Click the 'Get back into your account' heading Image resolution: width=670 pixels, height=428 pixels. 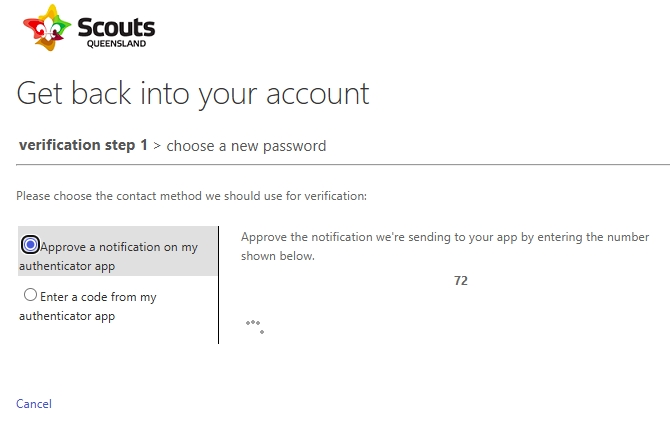193,94
